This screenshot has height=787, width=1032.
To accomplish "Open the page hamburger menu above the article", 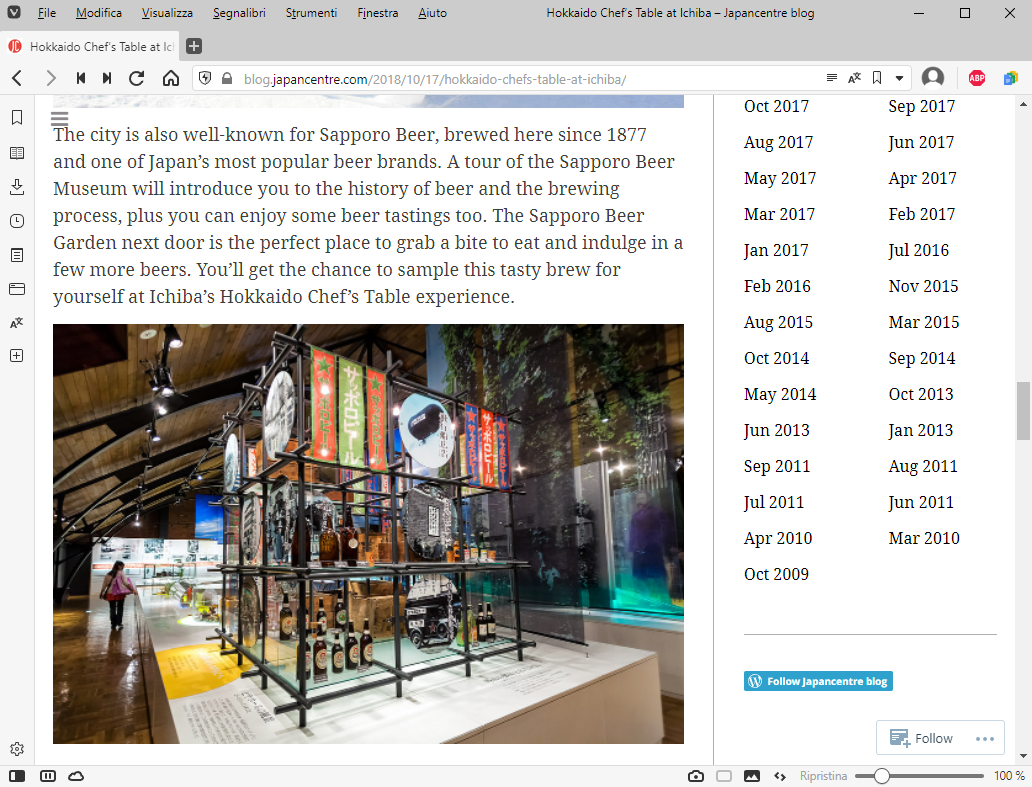I will tap(59, 119).
